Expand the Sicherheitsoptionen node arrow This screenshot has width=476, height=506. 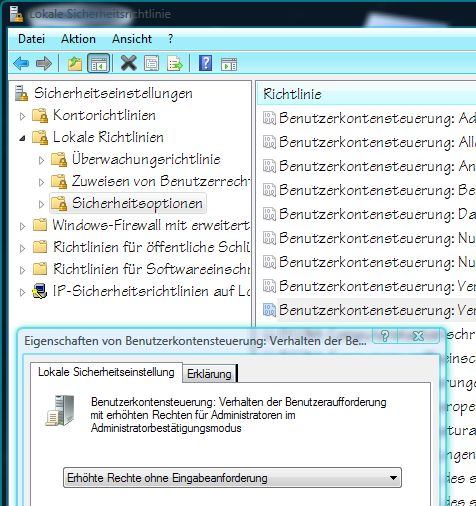pos(41,204)
